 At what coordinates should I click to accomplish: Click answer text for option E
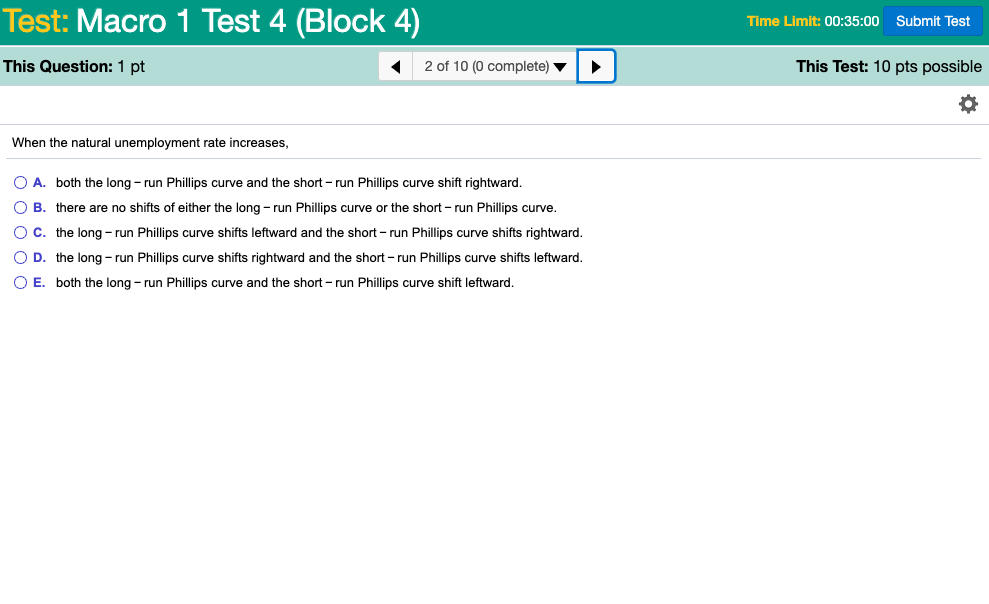(283, 282)
